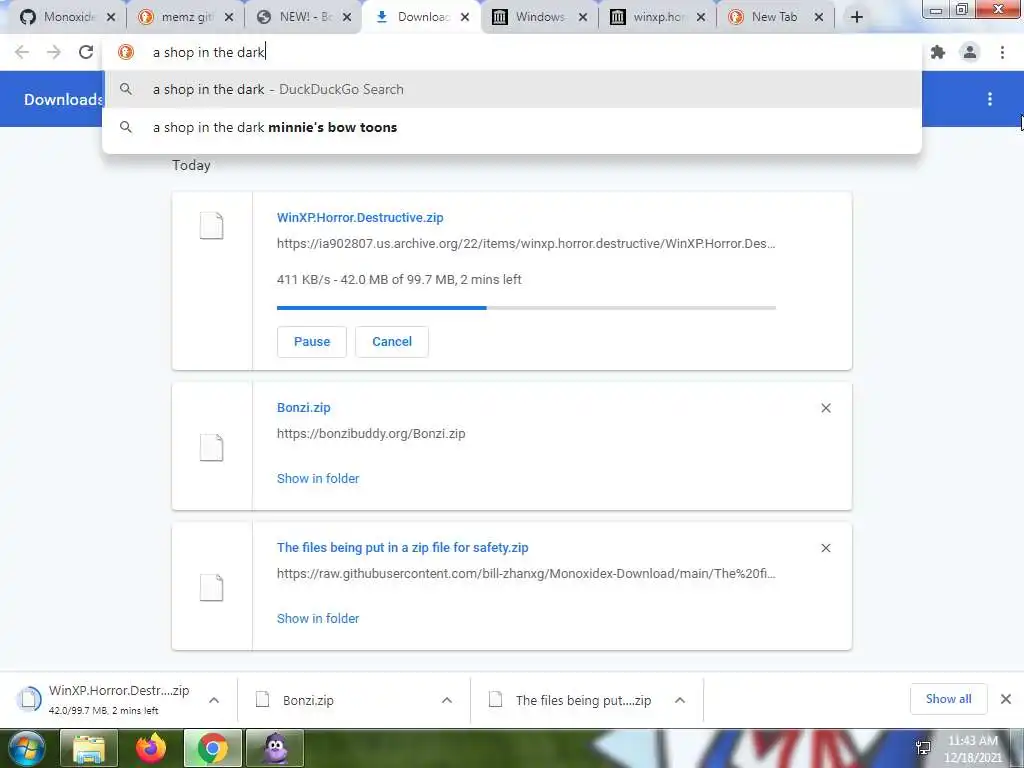Image resolution: width=1024 pixels, height=768 pixels.
Task: Click the '411 KB/s - 42.0 MB' status text
Action: 399,280
